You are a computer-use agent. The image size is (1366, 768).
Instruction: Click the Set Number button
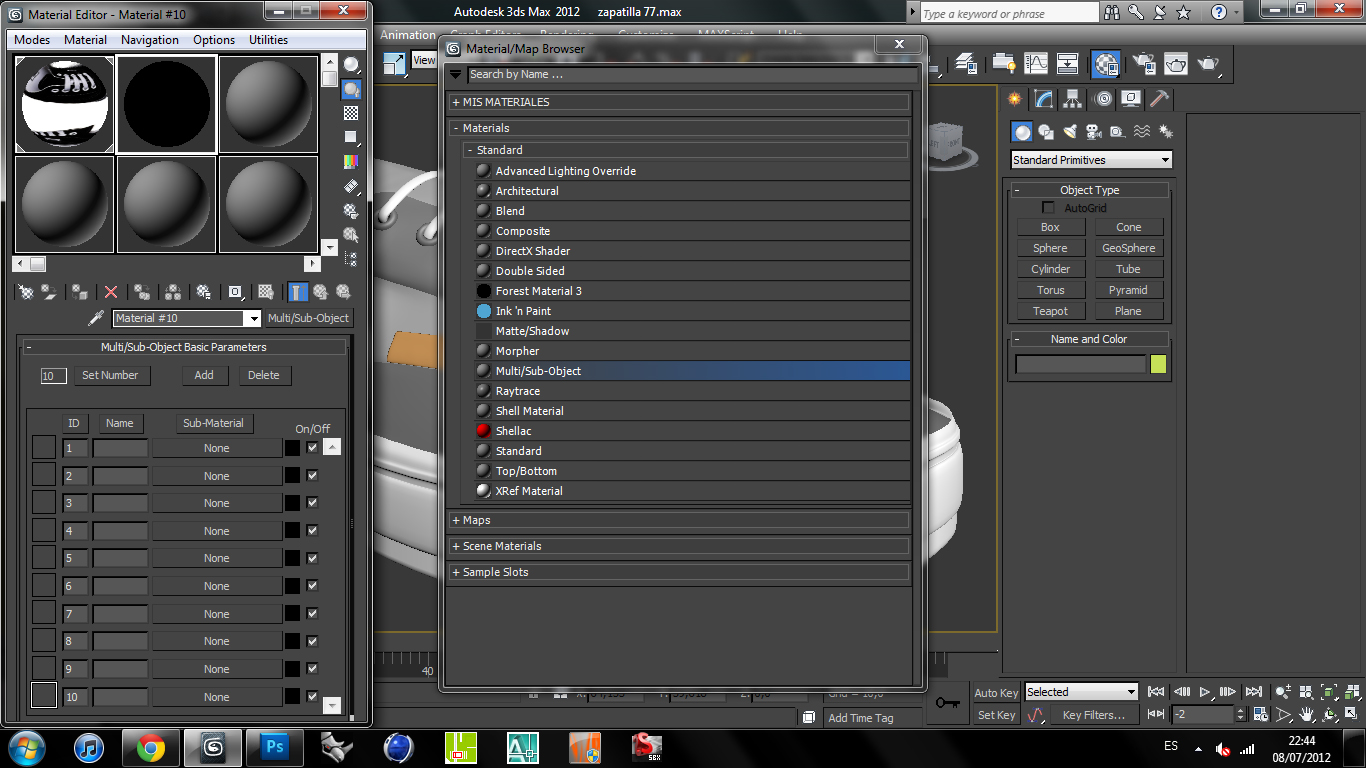pos(110,375)
